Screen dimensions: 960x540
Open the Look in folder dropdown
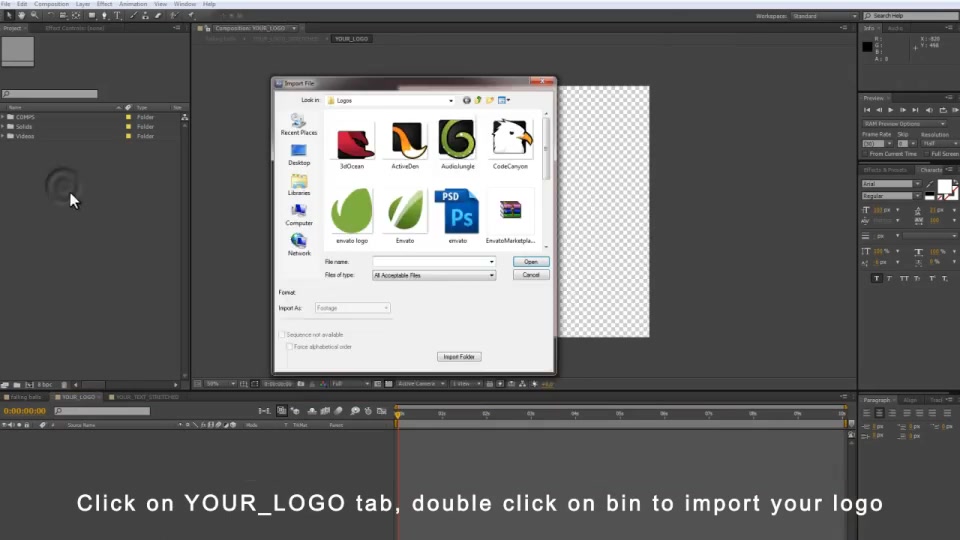(x=451, y=100)
